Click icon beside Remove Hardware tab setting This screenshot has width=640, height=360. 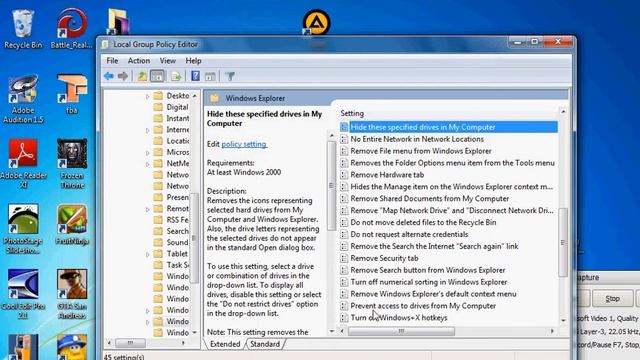[344, 175]
